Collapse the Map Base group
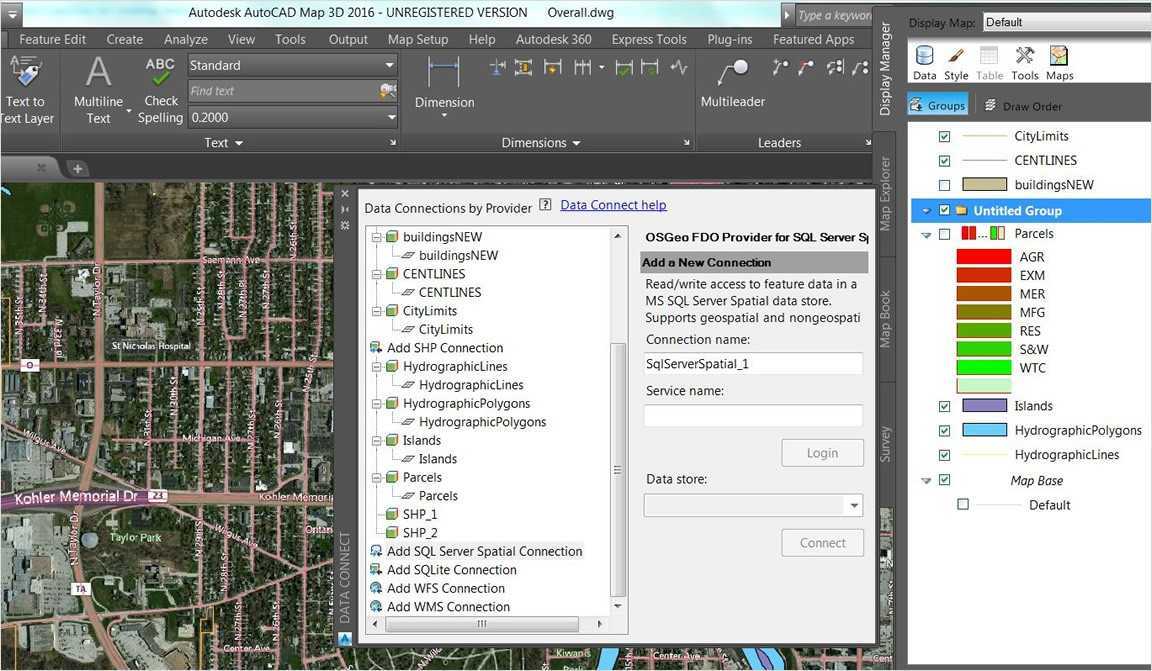The width and height of the screenshot is (1152, 671). click(926, 481)
